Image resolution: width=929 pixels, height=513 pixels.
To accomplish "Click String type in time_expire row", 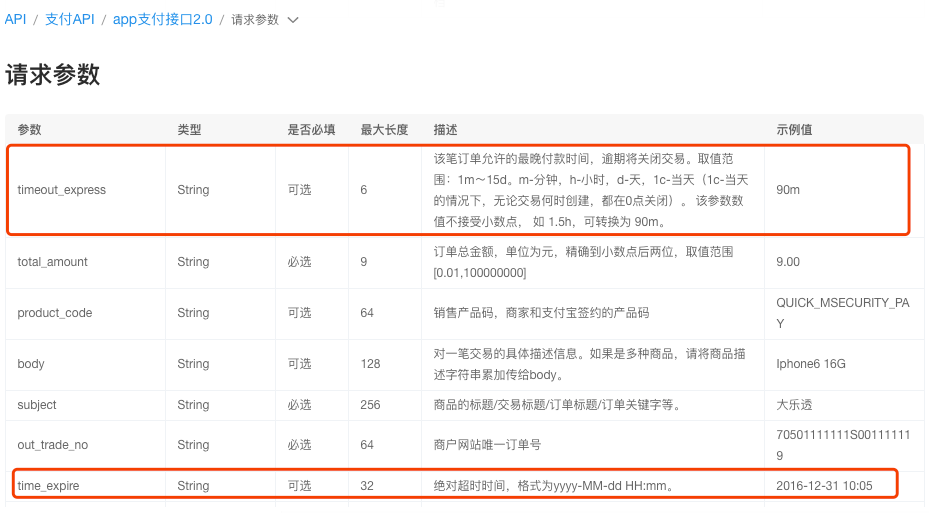I will pyautogui.click(x=193, y=486).
